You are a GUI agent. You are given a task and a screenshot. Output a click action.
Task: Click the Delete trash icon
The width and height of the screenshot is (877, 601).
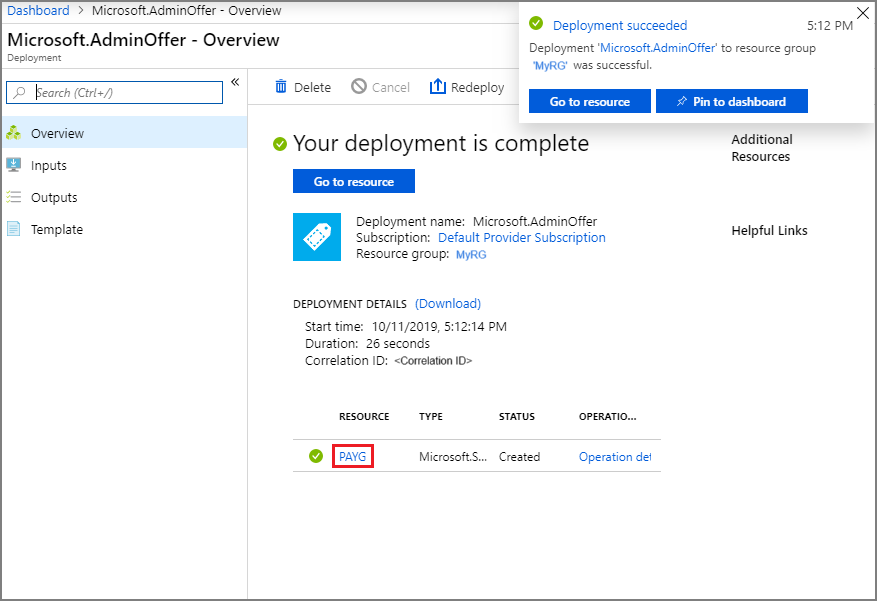point(280,87)
